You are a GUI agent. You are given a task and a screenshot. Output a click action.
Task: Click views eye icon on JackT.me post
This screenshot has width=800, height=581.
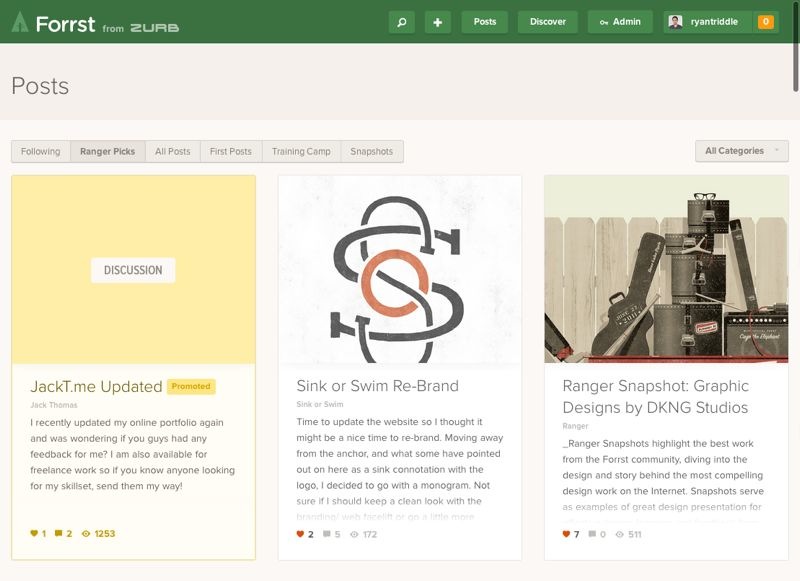[x=86, y=534]
